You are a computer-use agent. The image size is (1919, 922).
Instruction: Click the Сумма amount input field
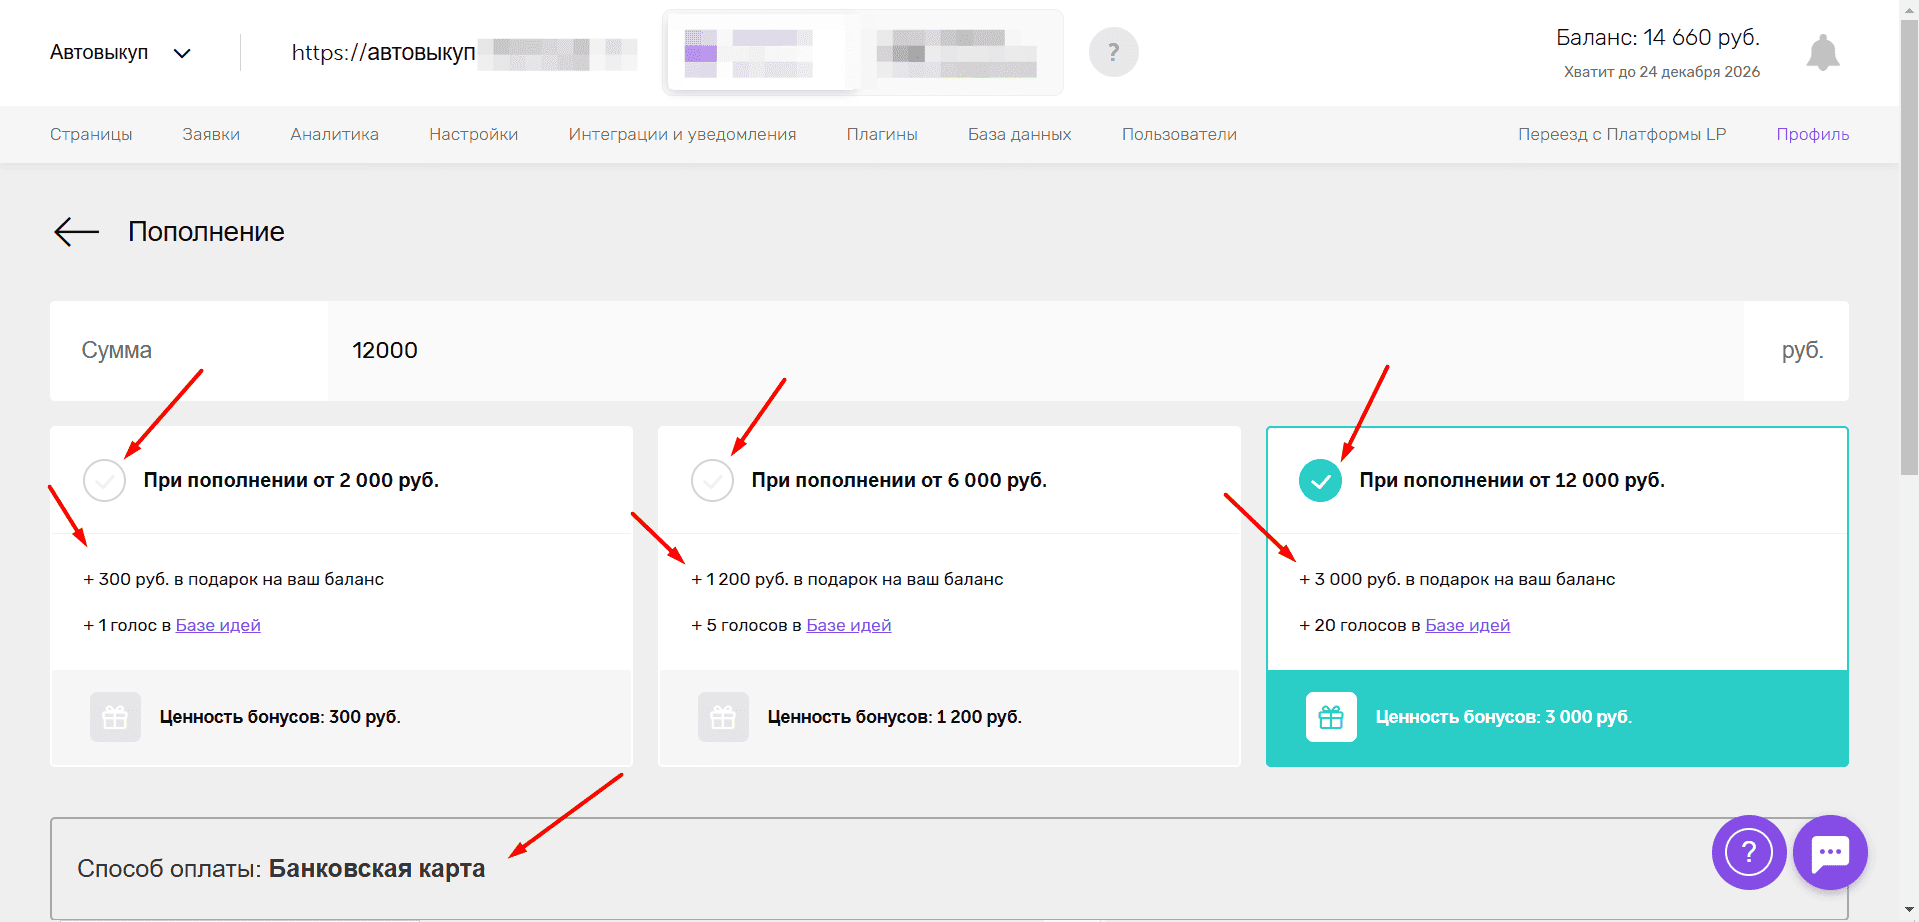point(1035,351)
